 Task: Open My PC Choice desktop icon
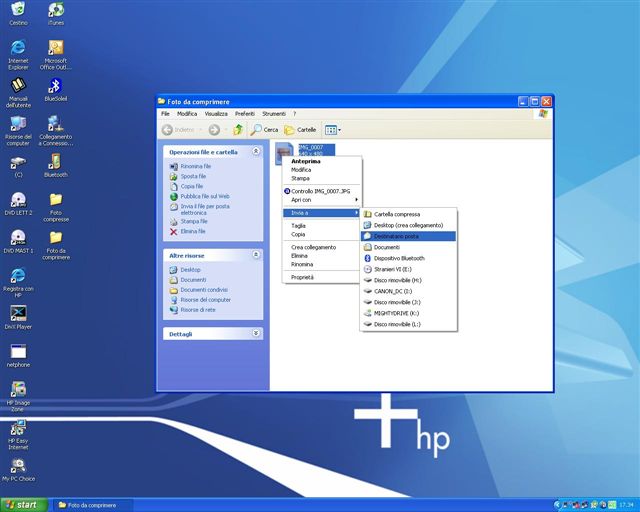18,470
